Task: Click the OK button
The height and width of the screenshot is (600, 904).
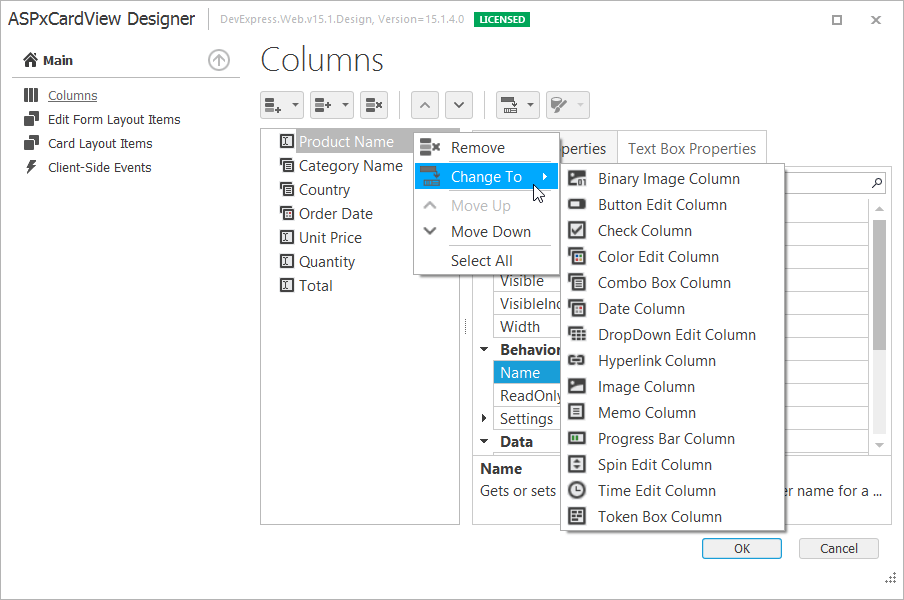Action: click(x=741, y=548)
